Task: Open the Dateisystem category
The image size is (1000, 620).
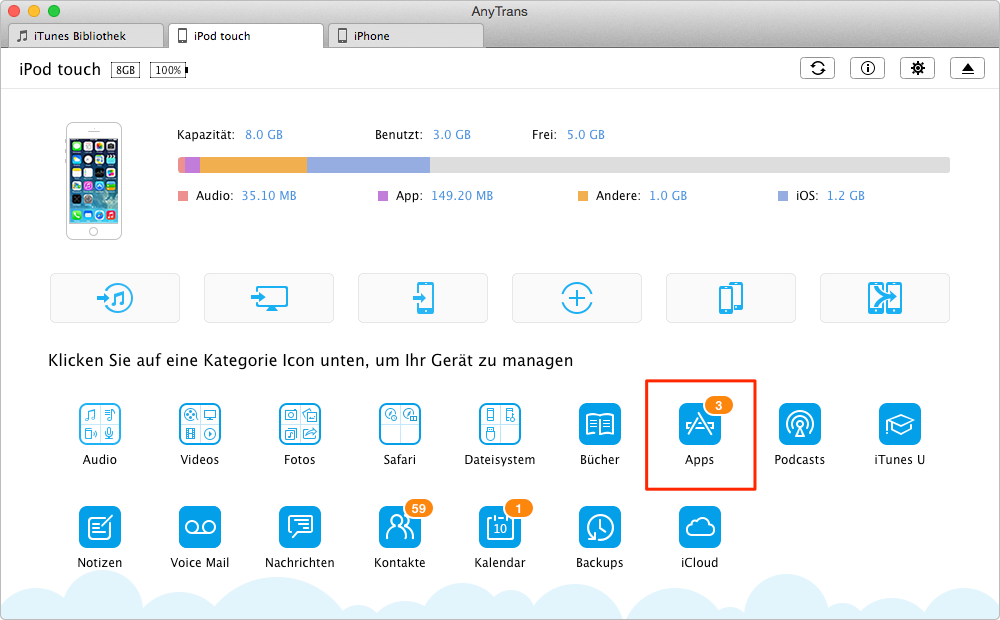Action: coord(500,424)
